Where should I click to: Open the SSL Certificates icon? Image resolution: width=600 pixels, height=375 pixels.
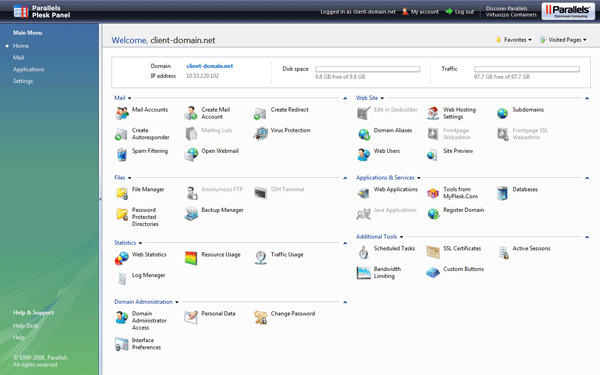click(433, 252)
